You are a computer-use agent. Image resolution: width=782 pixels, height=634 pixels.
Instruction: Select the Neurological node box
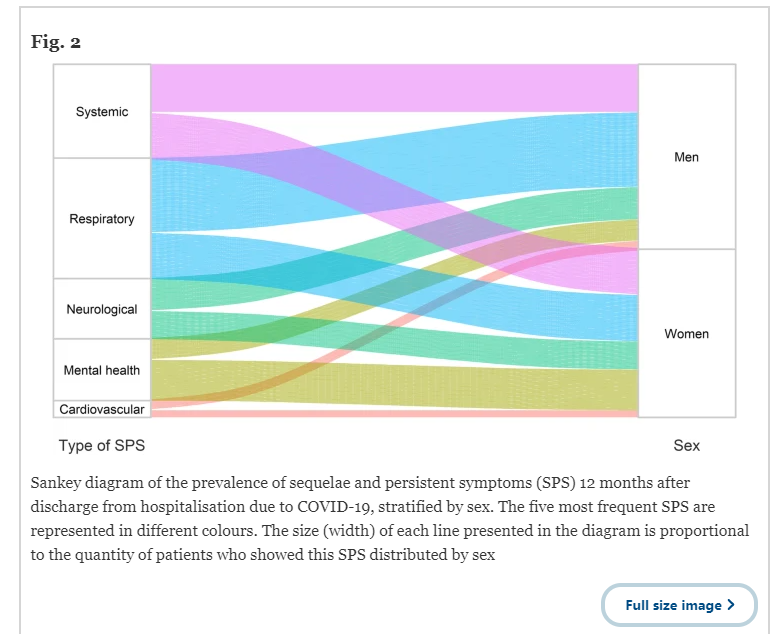pyautogui.click(x=102, y=309)
